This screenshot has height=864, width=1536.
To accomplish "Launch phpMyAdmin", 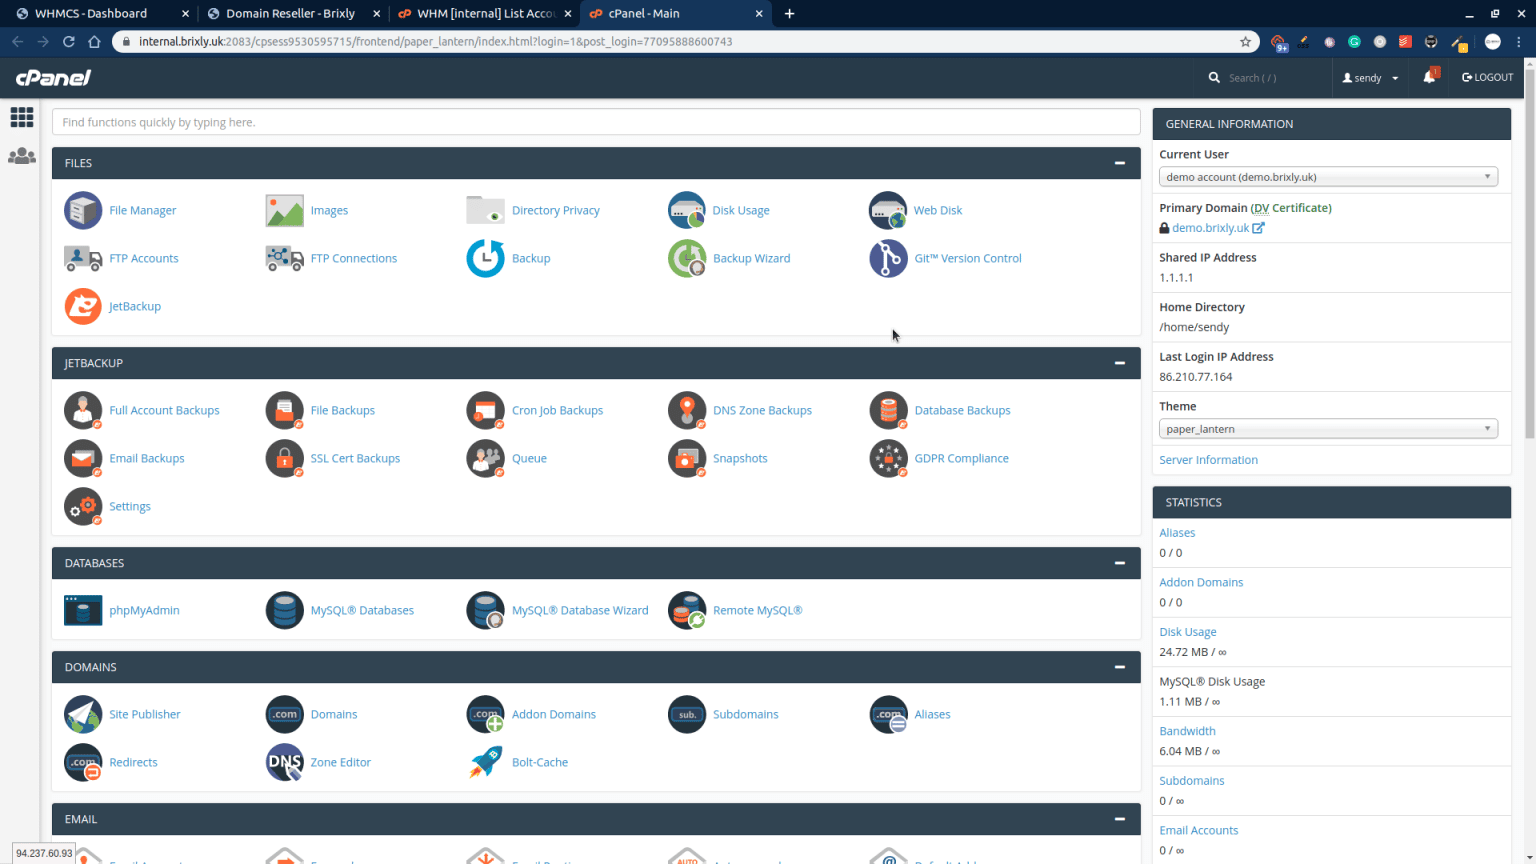I will point(146,610).
